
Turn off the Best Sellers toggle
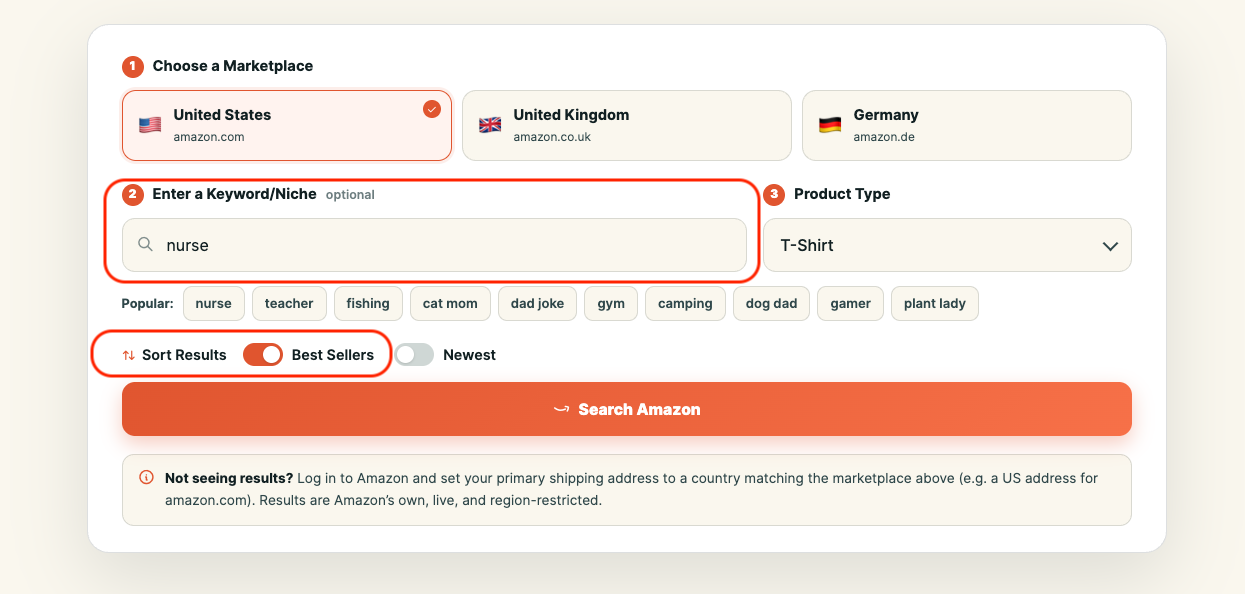click(x=263, y=355)
